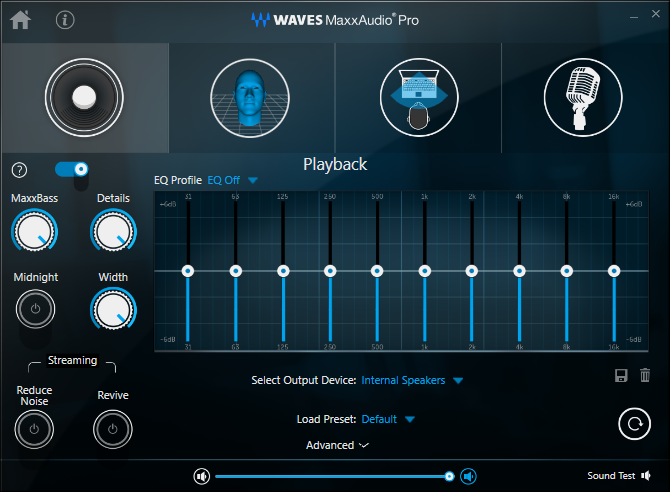Toggle the MaxxAudio master switch

point(72,169)
